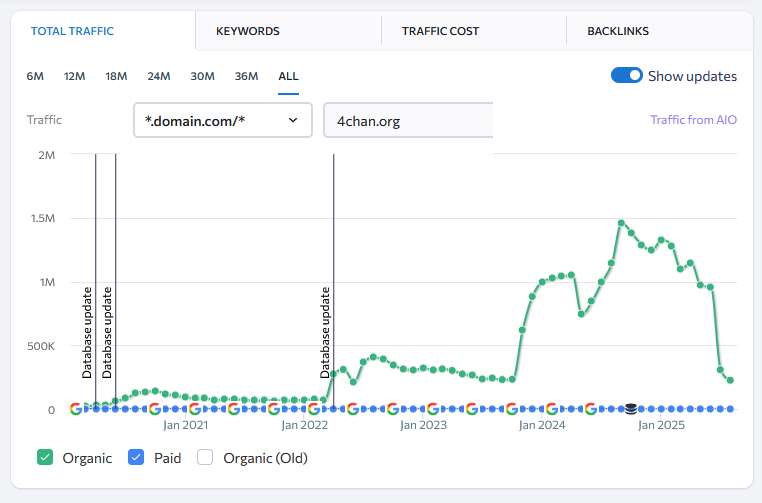762x503 pixels.
Task: Click the Jan 2021 axis label
Action: click(x=186, y=425)
